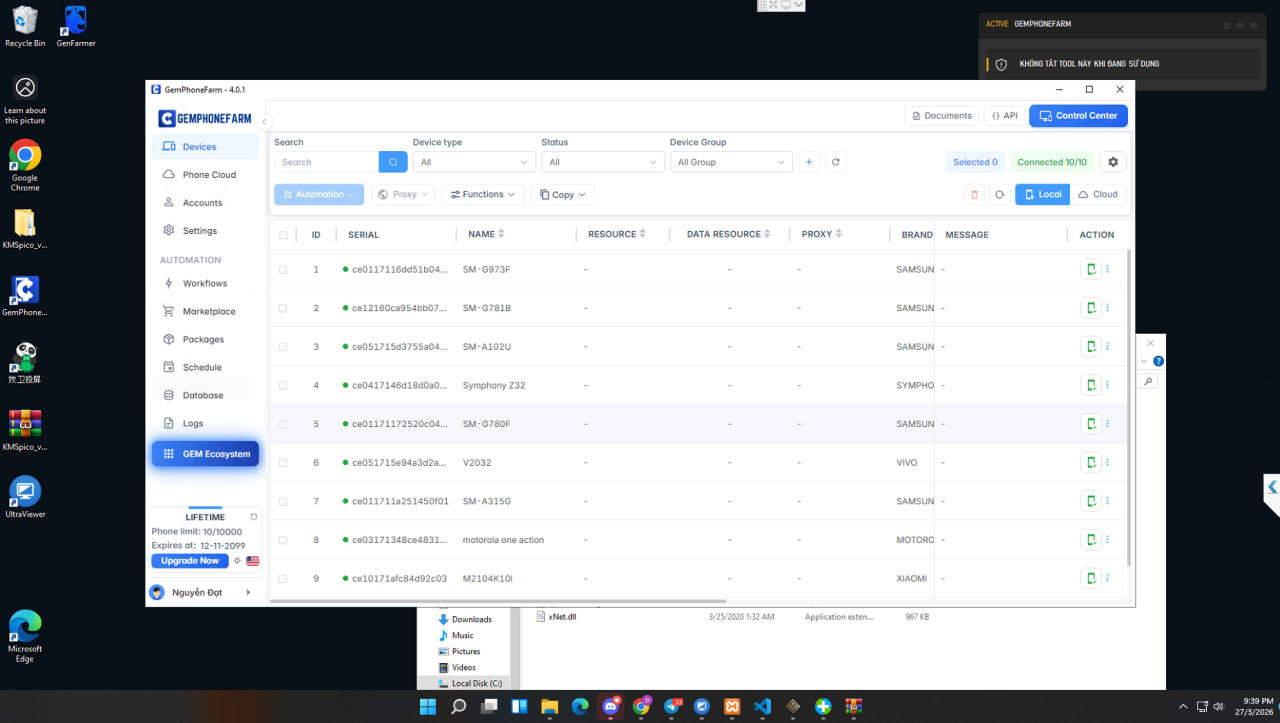Open the Device Group dropdown
The width and height of the screenshot is (1280, 723).
pos(731,162)
